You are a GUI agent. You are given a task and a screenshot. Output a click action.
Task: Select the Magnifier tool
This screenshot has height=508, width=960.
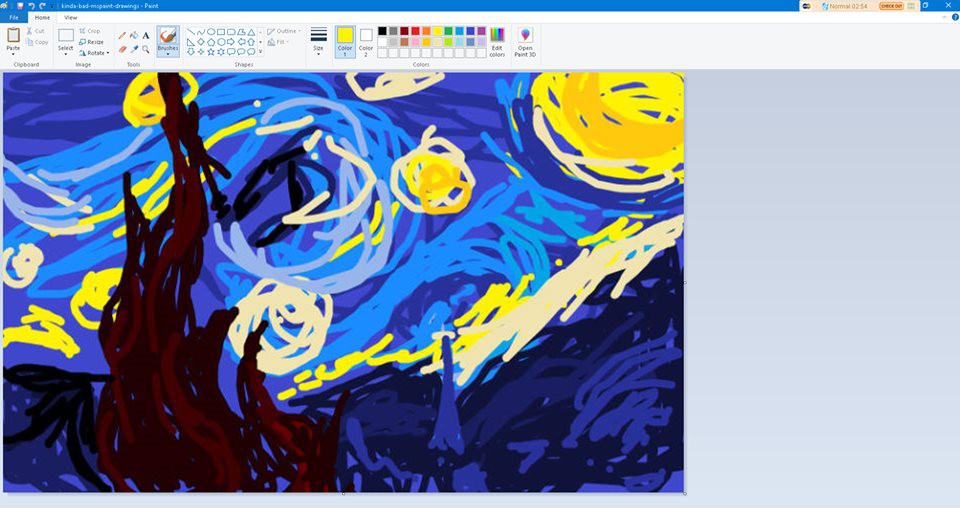point(146,49)
